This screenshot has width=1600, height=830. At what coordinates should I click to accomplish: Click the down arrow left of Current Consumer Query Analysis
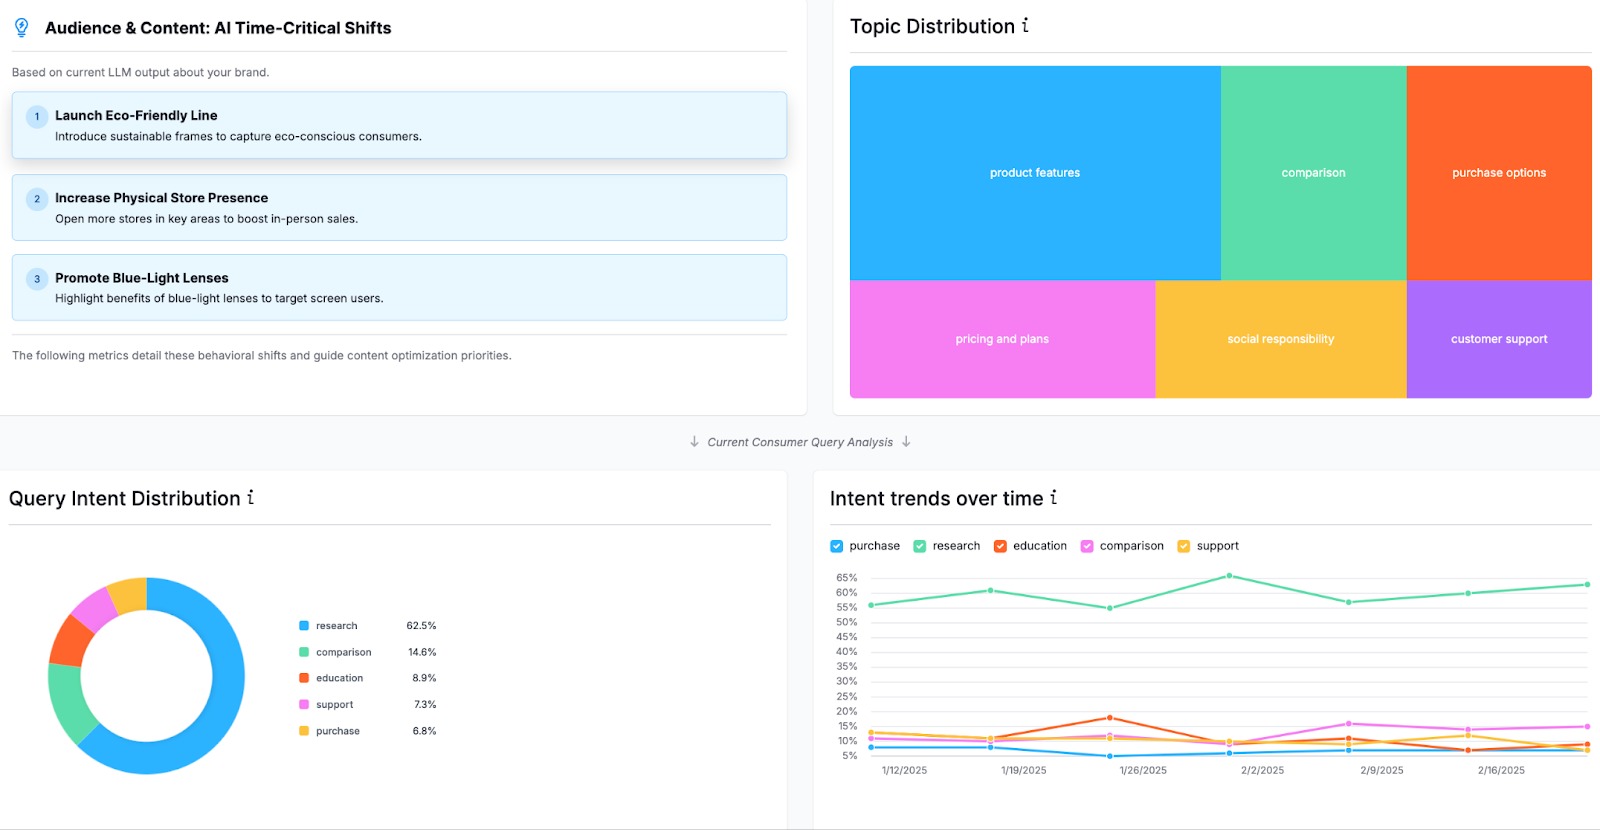pyautogui.click(x=694, y=442)
